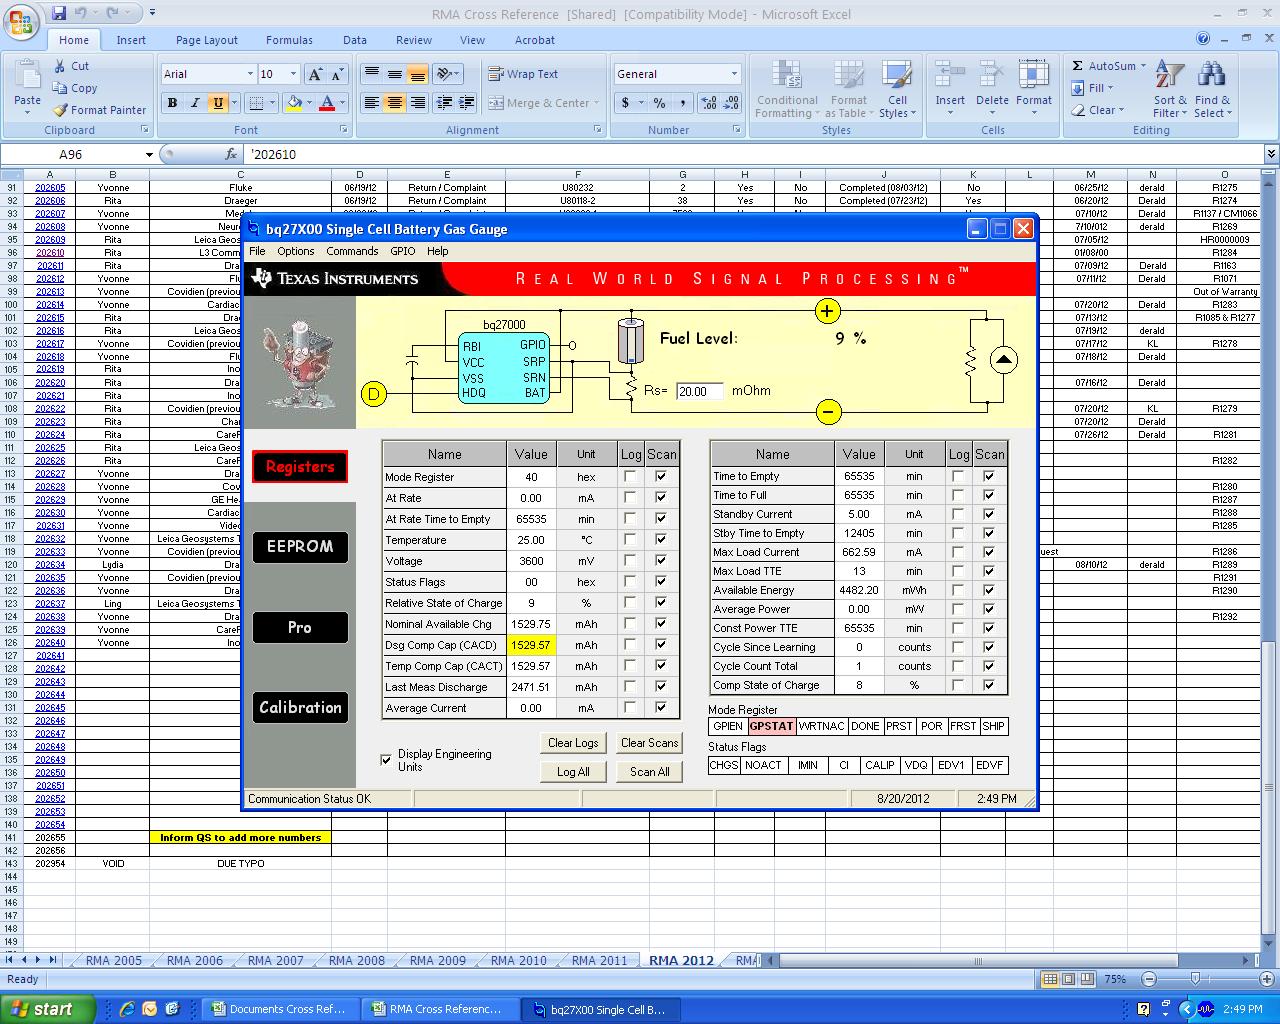
Task: Apply center horizontal alignment
Action: [x=395, y=103]
